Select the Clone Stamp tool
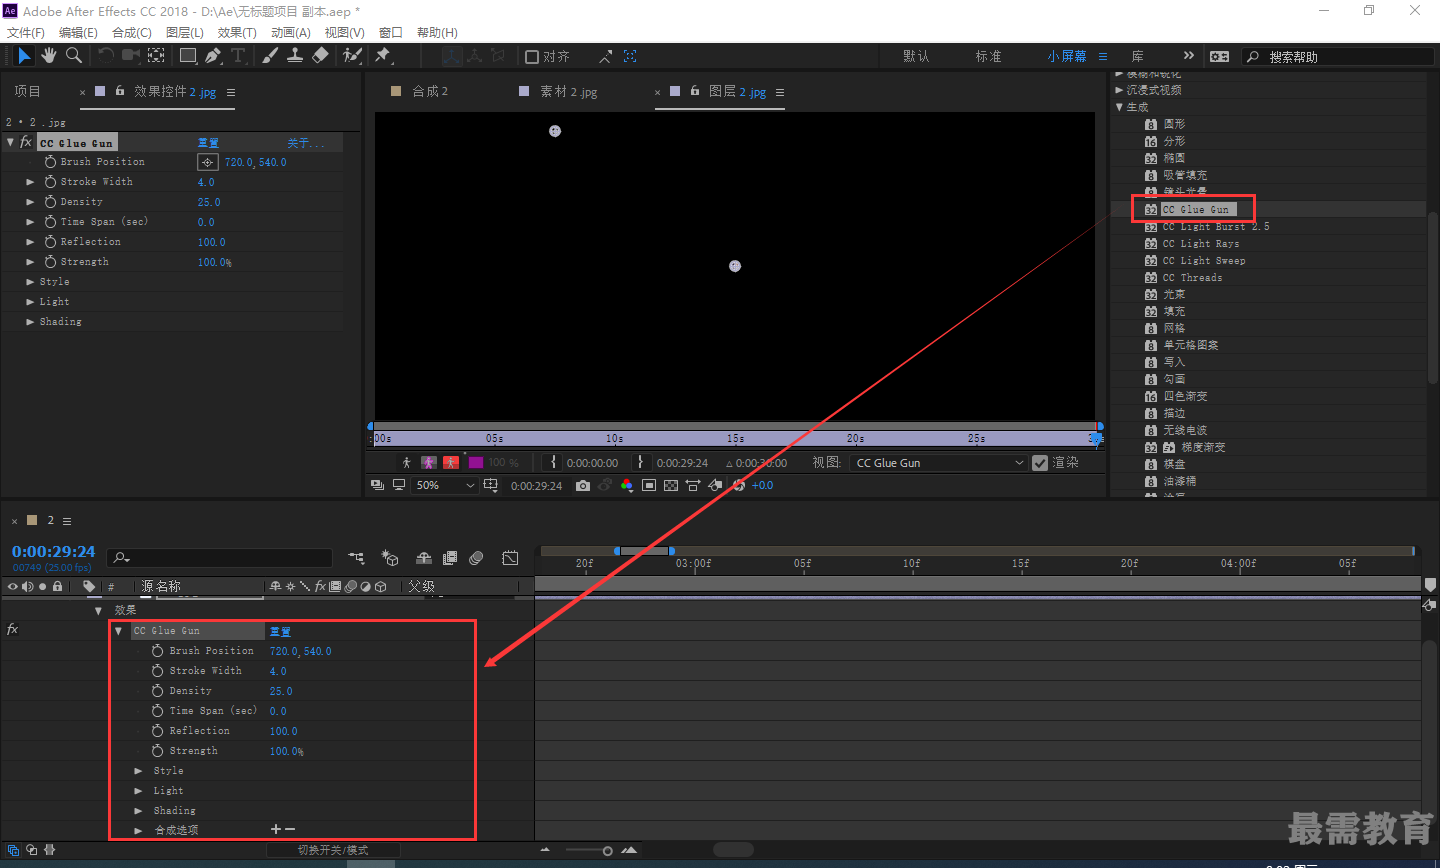The width and height of the screenshot is (1440, 868). [295, 56]
